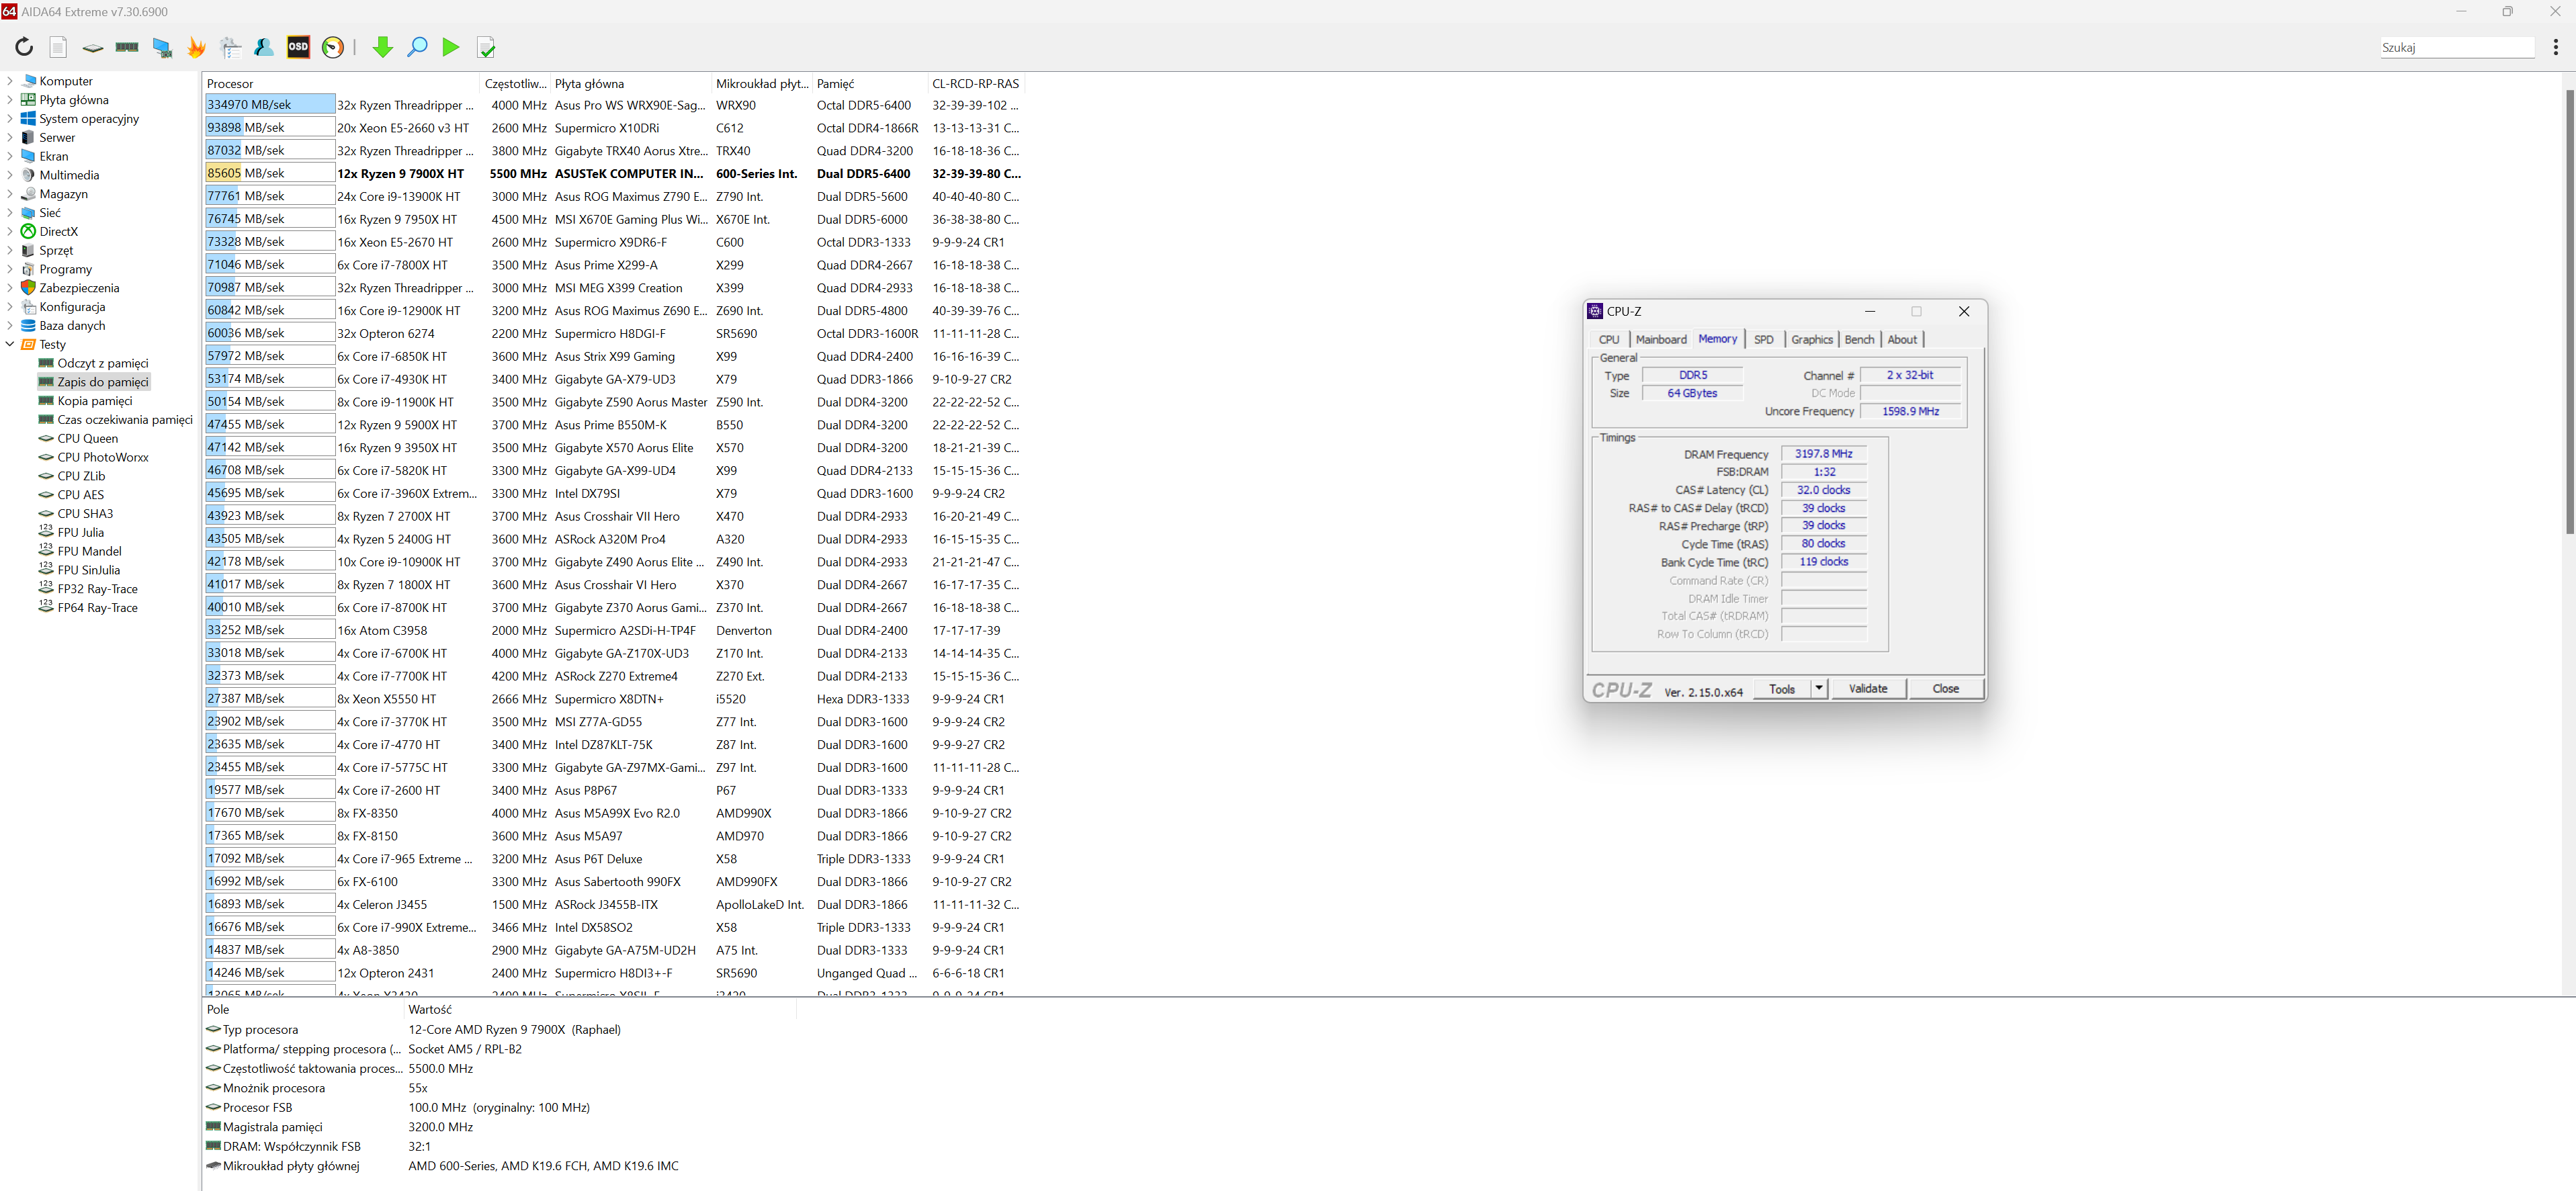Click the Close button in CPU-Z
The image size is (2576, 1191).
pos(1945,688)
